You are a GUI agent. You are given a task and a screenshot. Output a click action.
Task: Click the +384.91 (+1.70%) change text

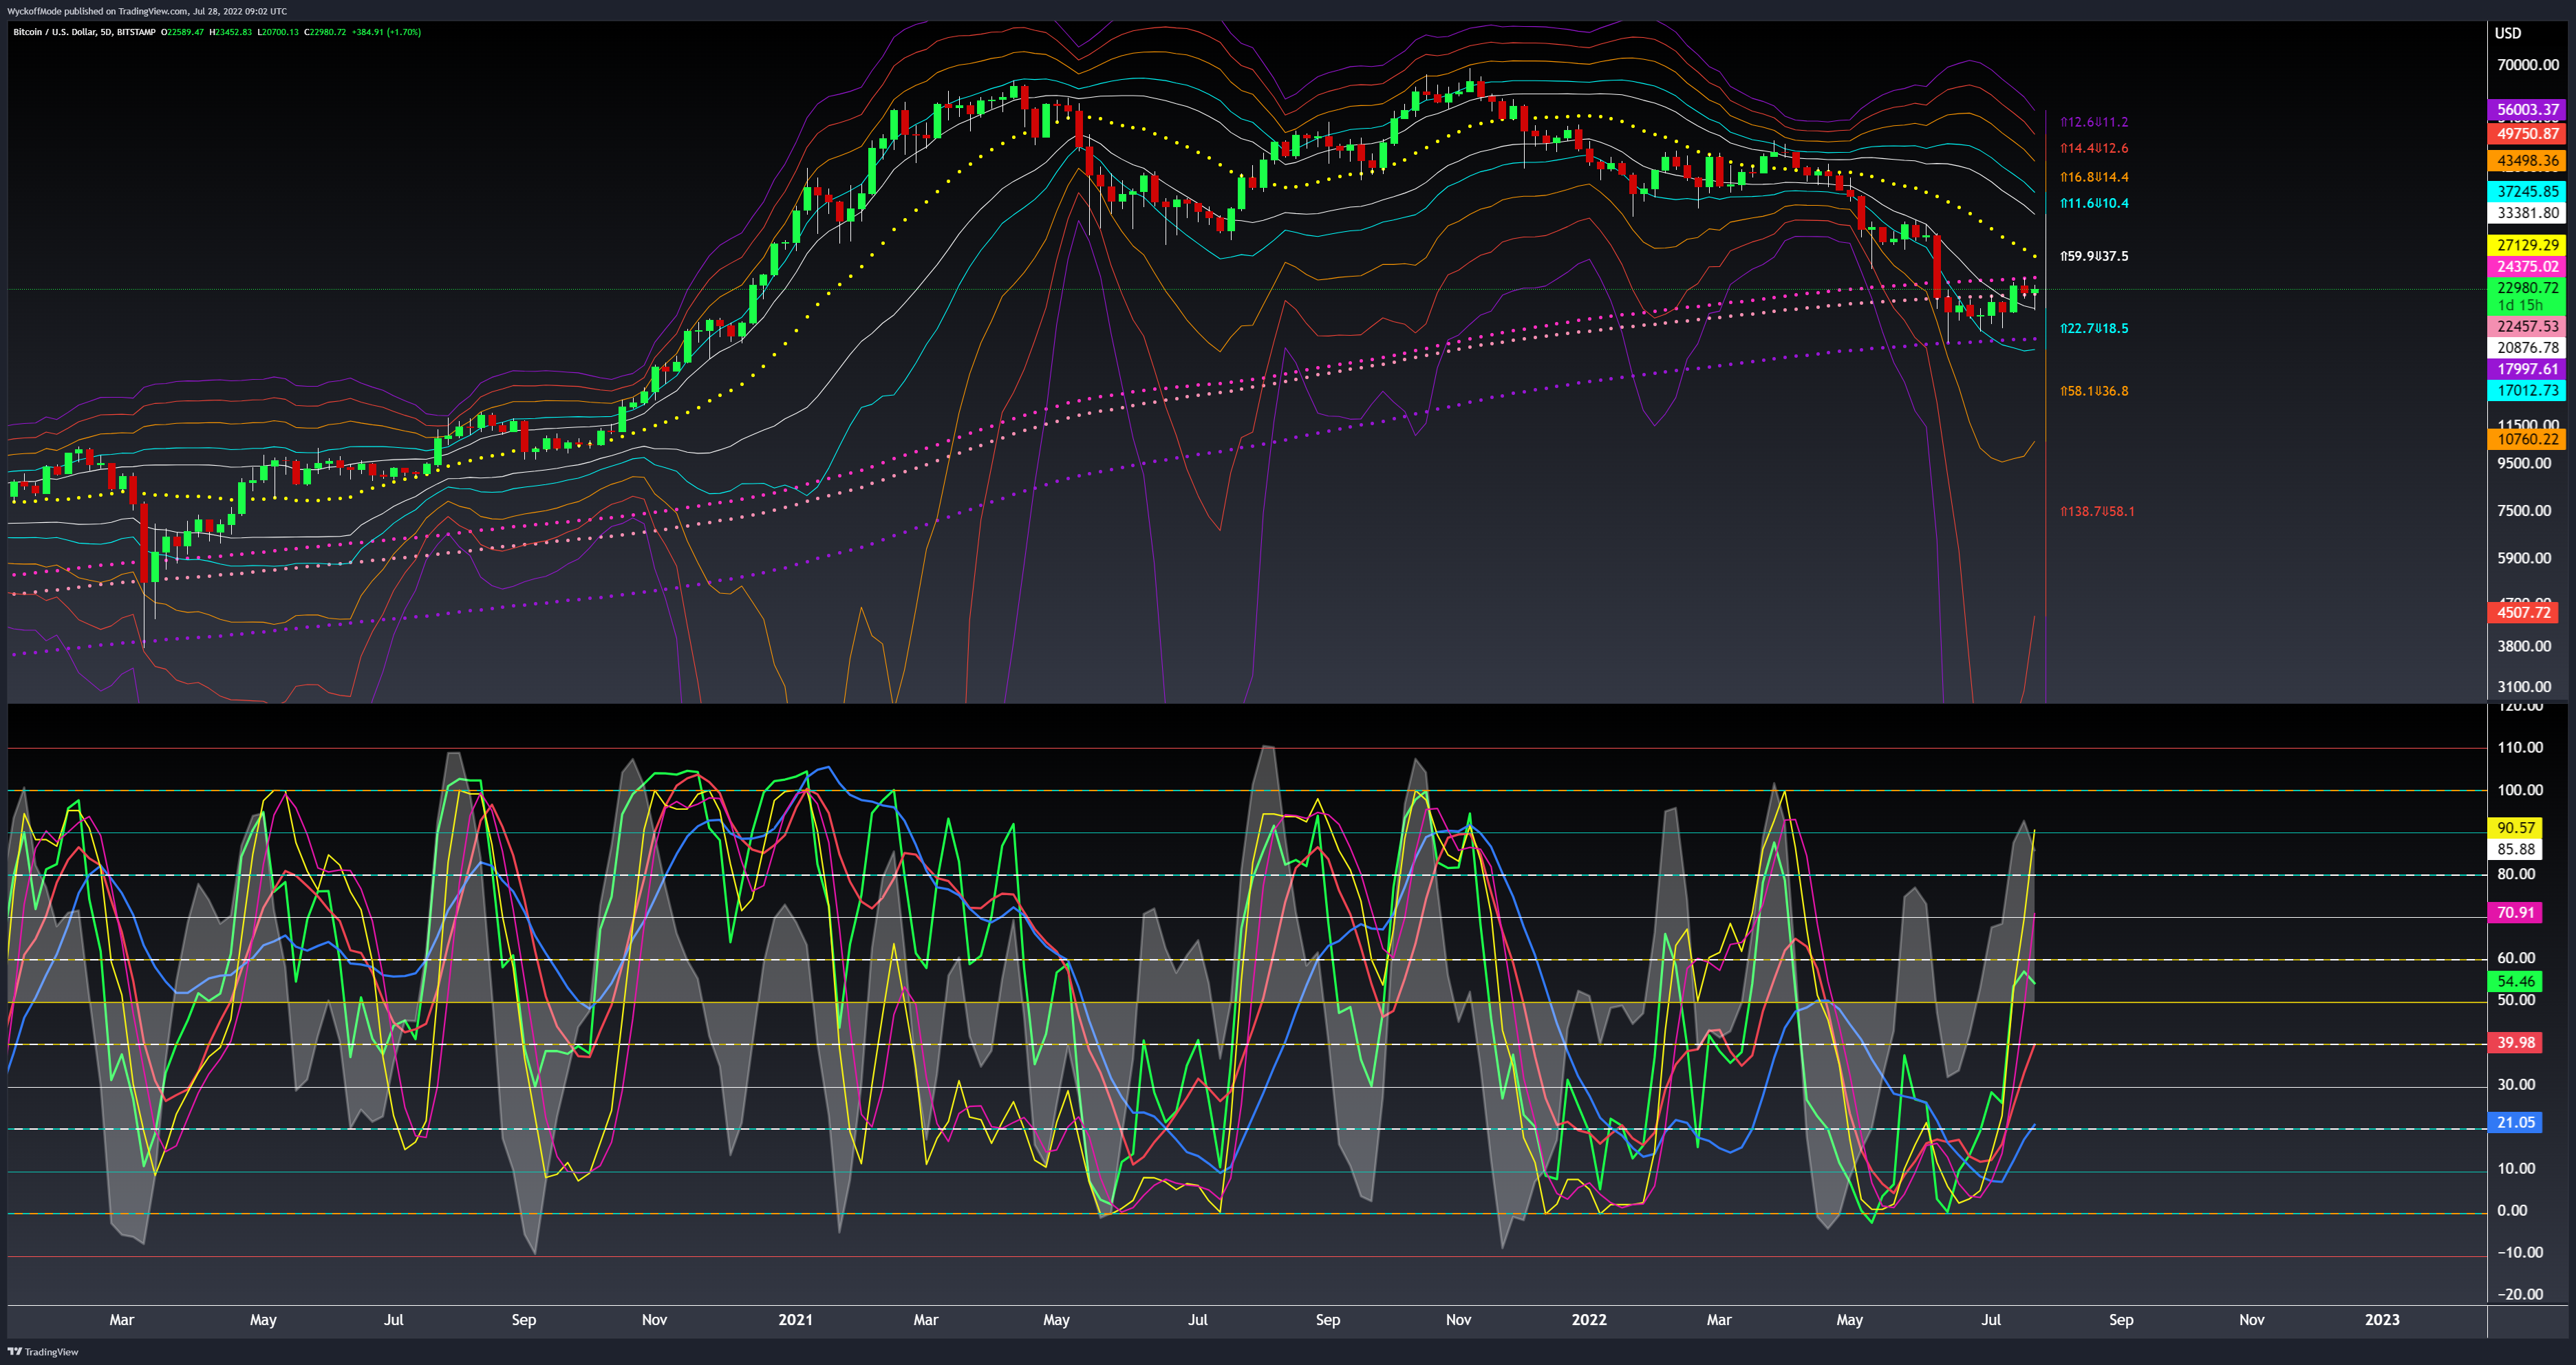tap(386, 32)
